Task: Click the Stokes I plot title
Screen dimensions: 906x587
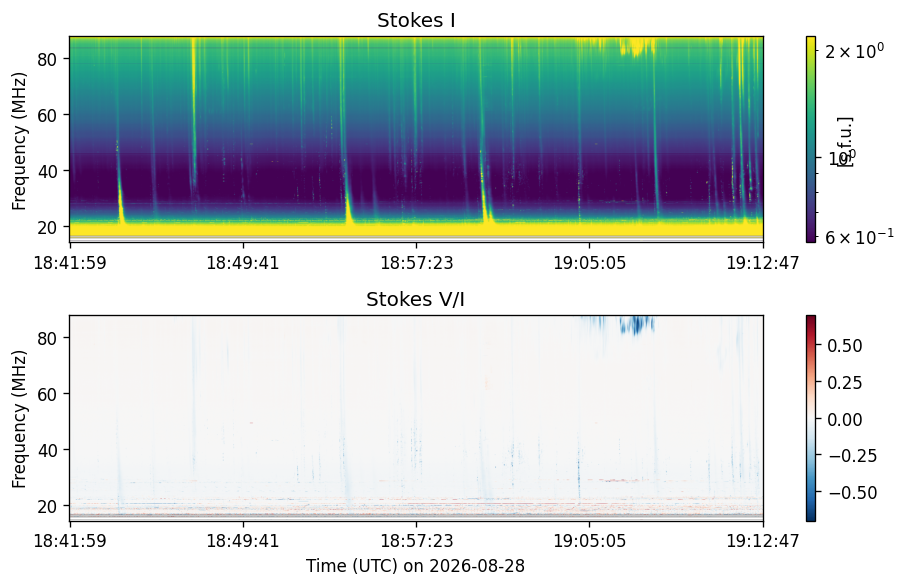Action: [416, 20]
